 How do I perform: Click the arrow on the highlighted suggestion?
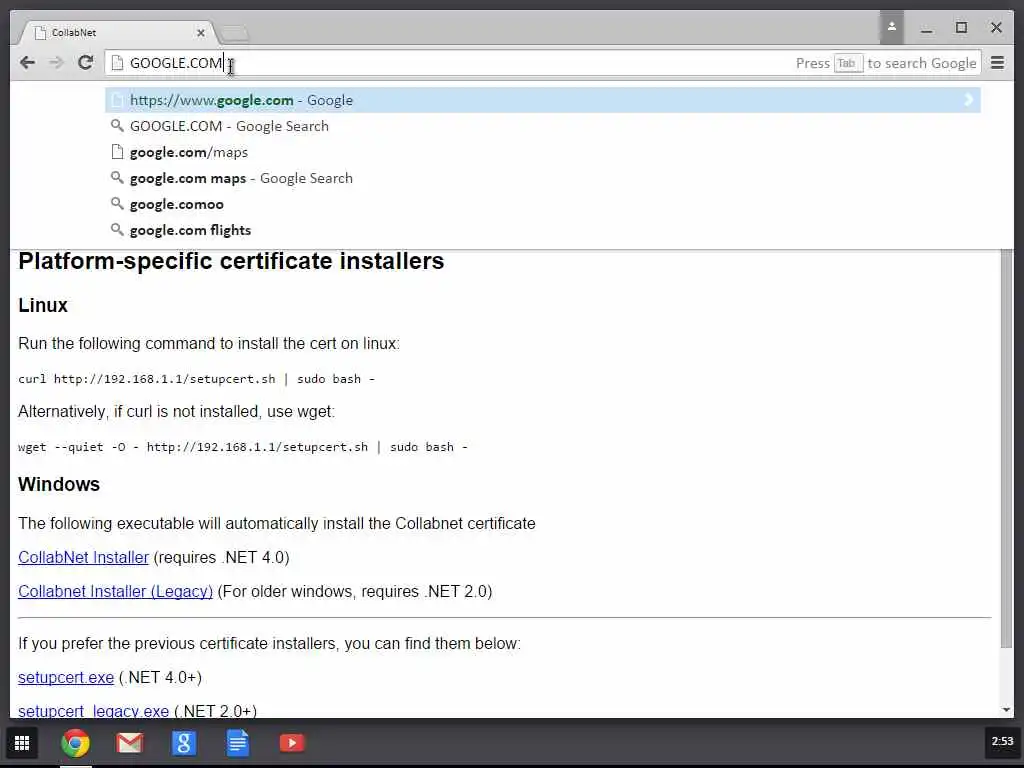point(968,100)
